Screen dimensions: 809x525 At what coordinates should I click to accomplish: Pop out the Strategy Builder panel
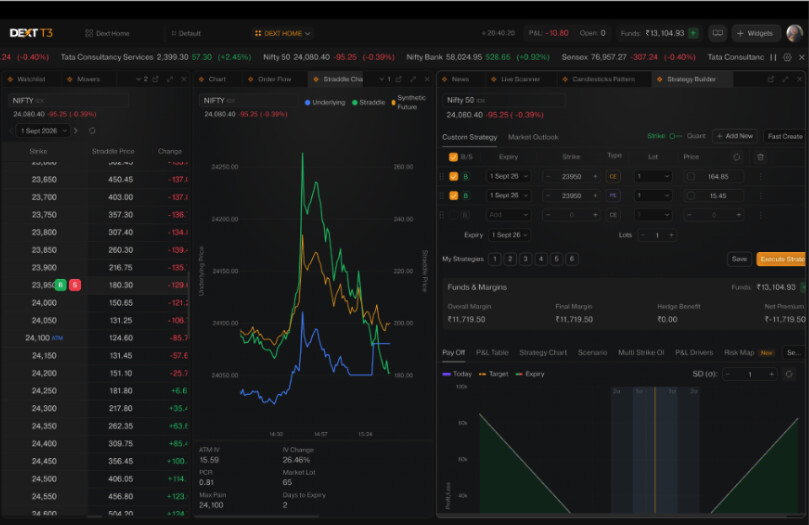(x=771, y=79)
